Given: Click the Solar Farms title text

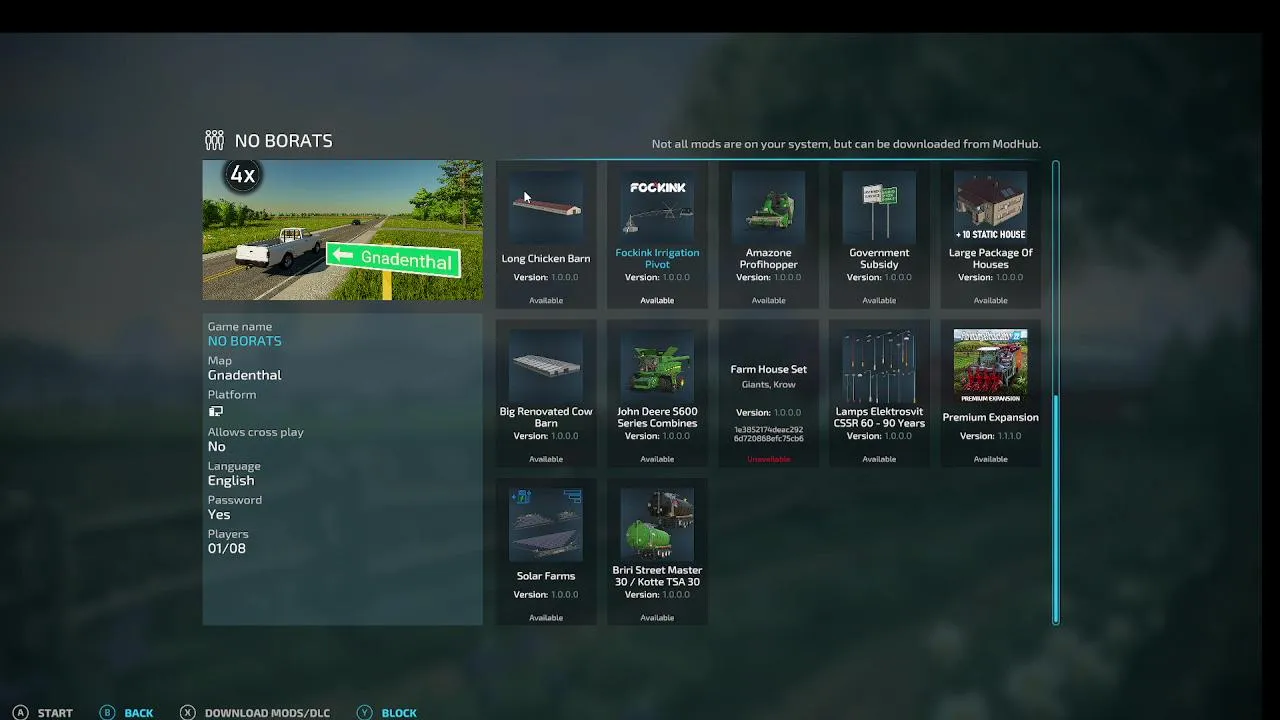Looking at the screenshot, I should click(546, 576).
